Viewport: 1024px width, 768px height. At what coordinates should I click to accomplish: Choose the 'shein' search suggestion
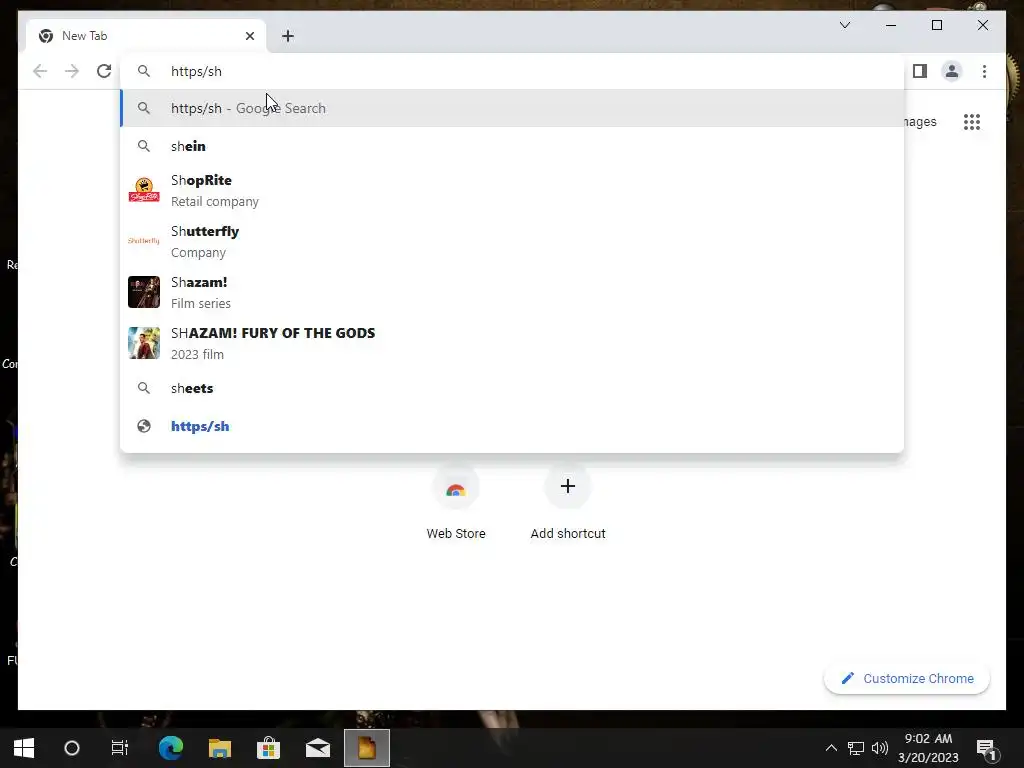512,146
